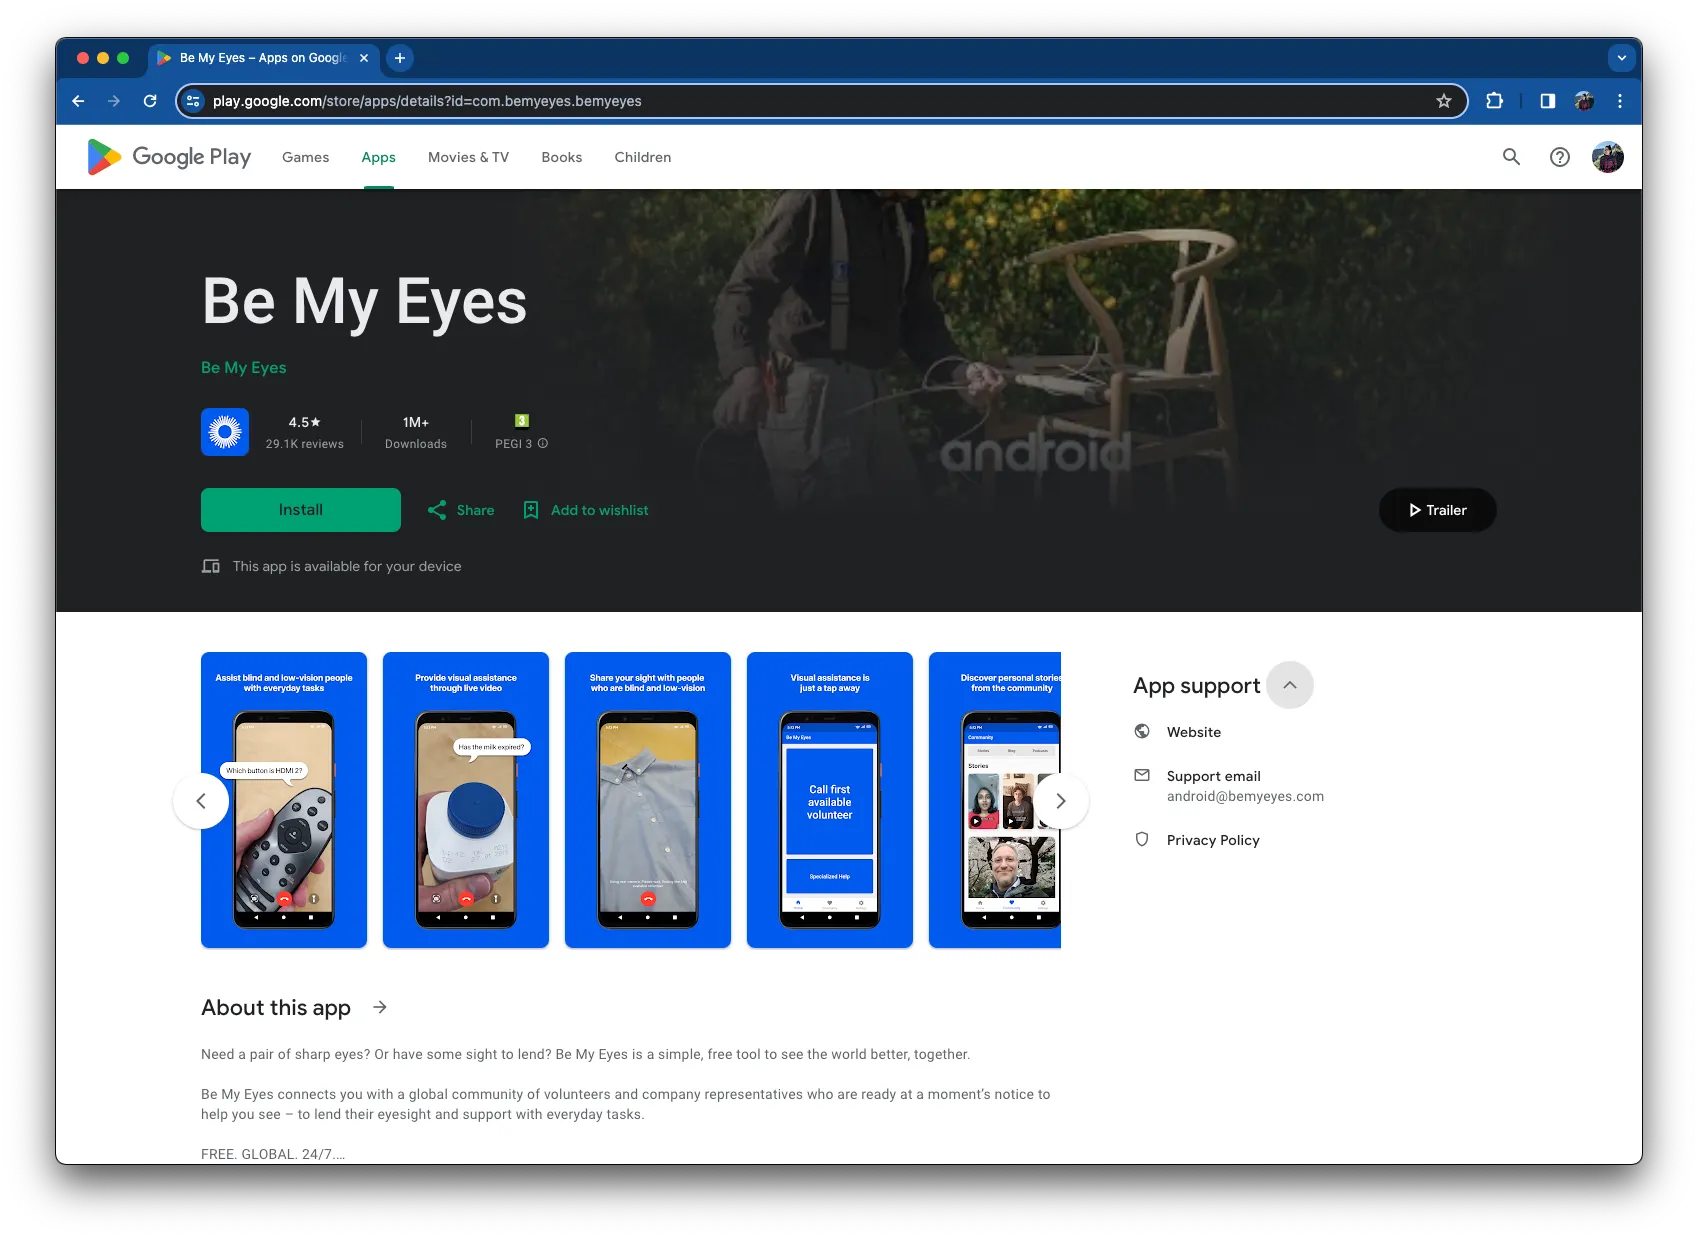
Task: Open the app Website link
Action: 1194,732
